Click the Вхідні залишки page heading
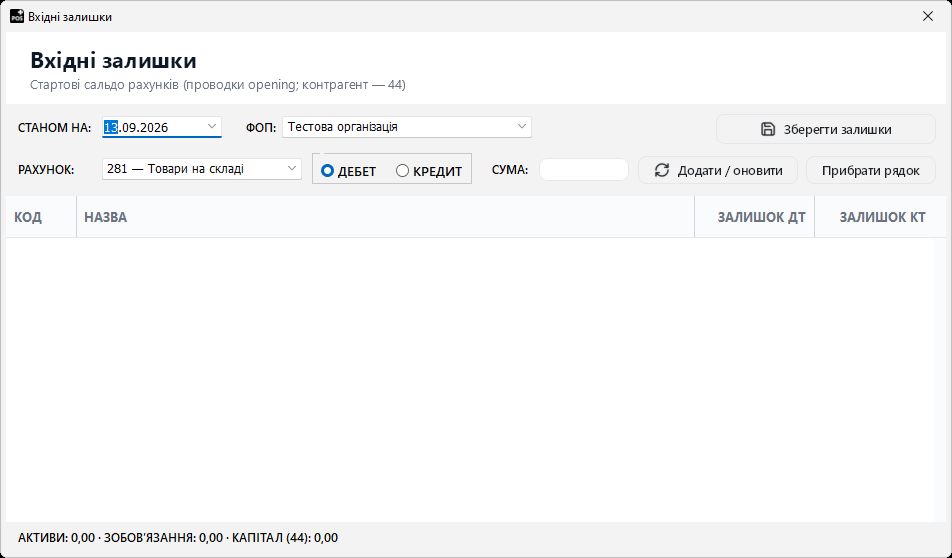Image resolution: width=952 pixels, height=558 pixels. pos(114,61)
